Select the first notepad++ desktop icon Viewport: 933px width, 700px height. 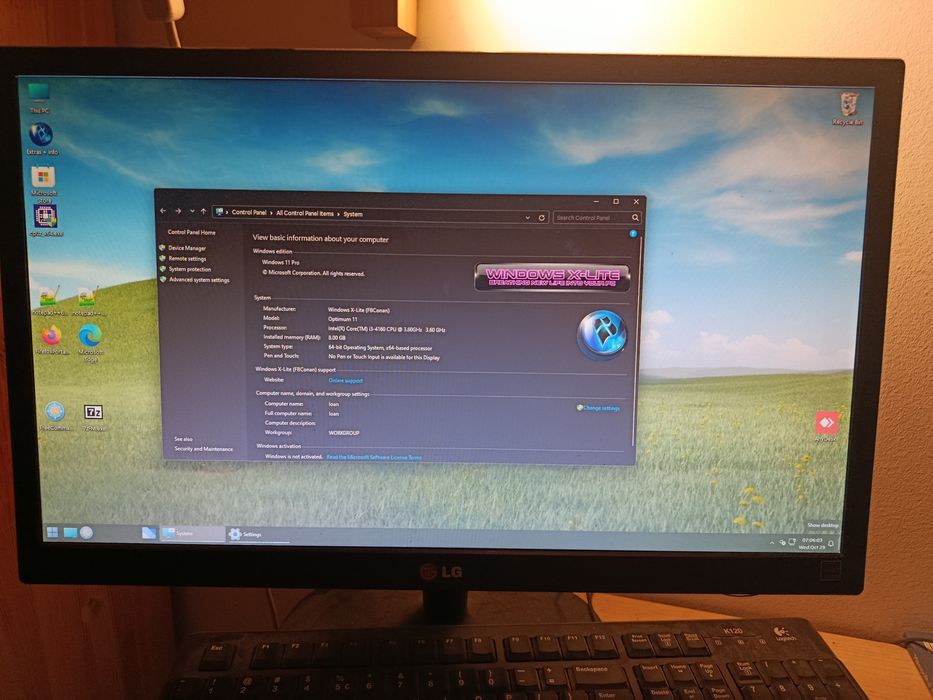[x=49, y=301]
